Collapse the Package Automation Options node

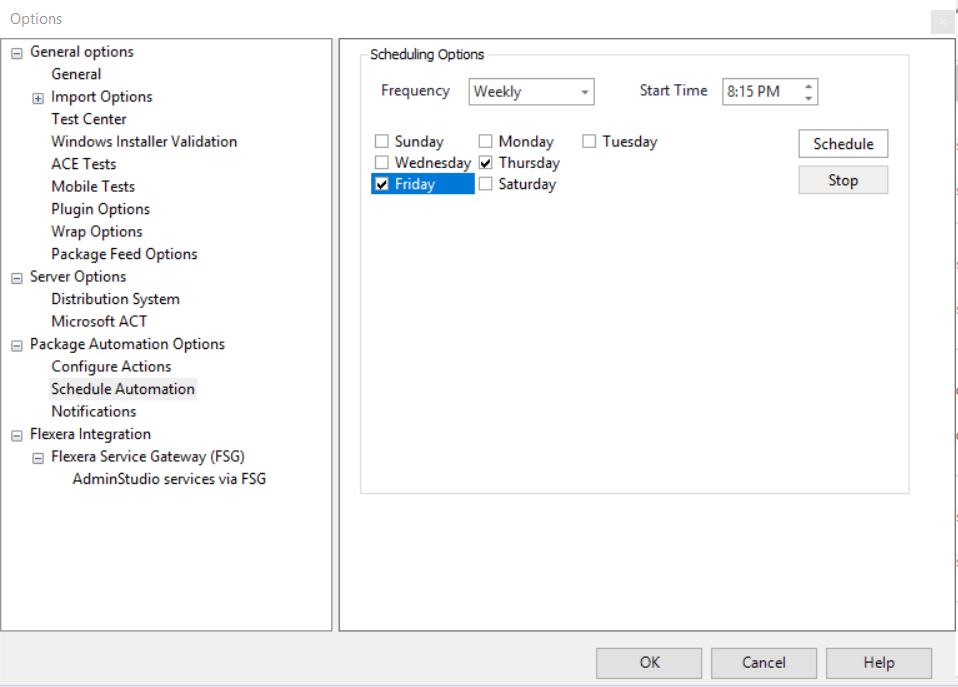(17, 345)
